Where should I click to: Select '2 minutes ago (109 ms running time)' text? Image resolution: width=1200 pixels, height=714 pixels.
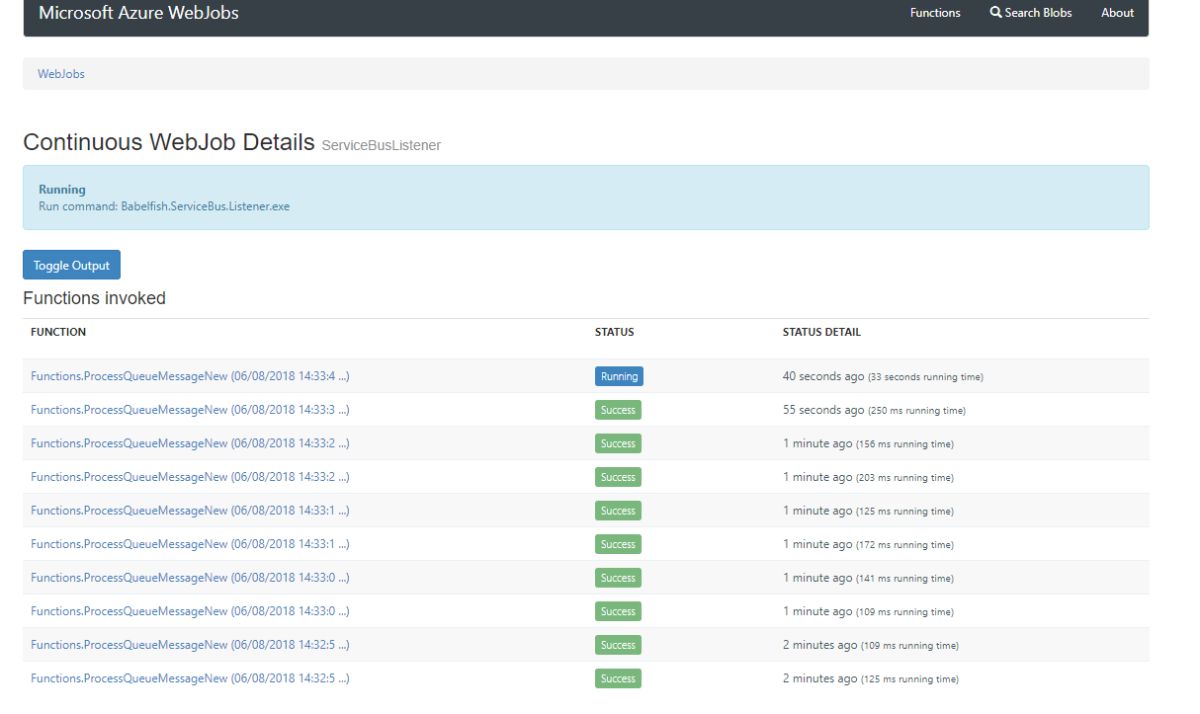(x=871, y=645)
